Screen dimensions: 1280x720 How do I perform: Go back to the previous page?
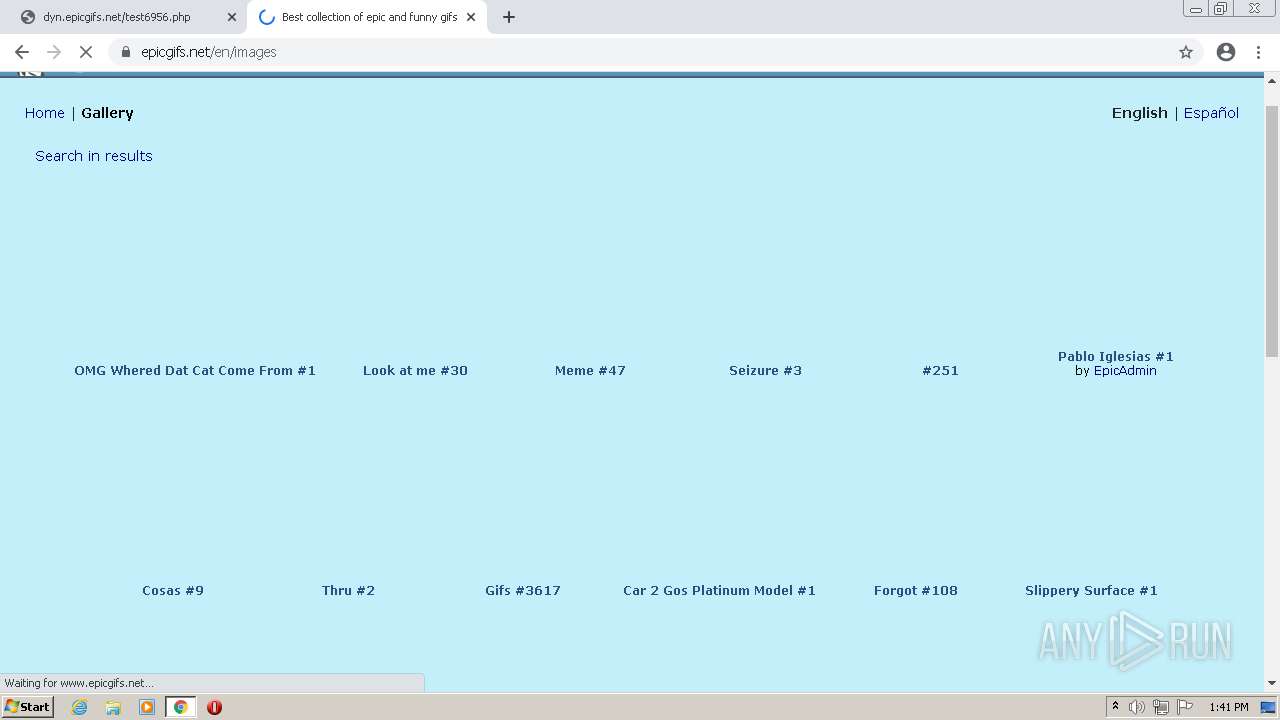(22, 52)
